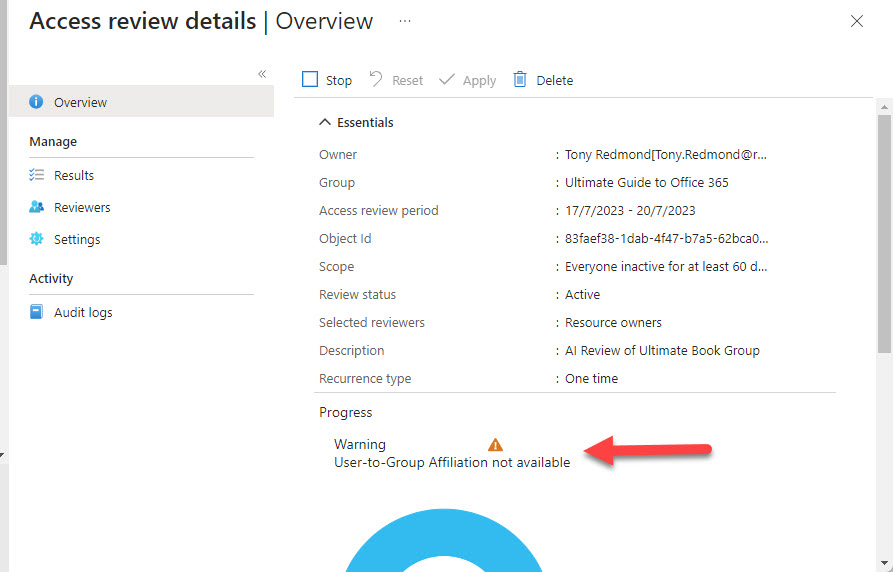893x572 pixels.
Task: Click the Apply checkmark icon
Action: [447, 80]
